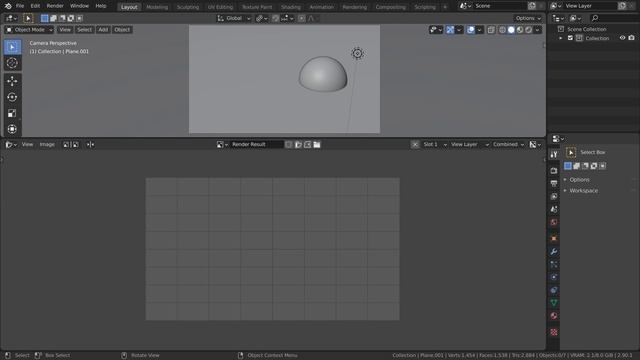The image size is (640, 360).
Task: Open Image menu in image editor
Action: click(x=47, y=144)
